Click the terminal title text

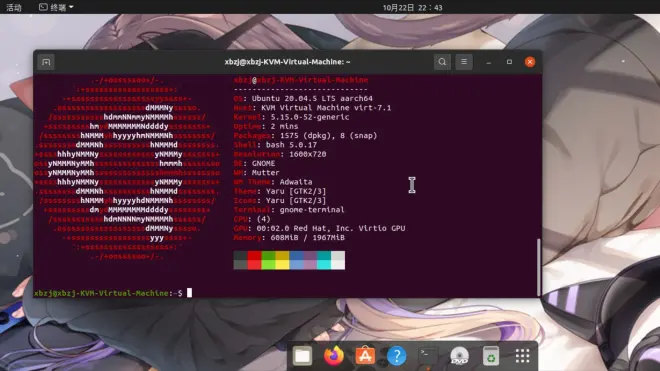click(x=287, y=62)
